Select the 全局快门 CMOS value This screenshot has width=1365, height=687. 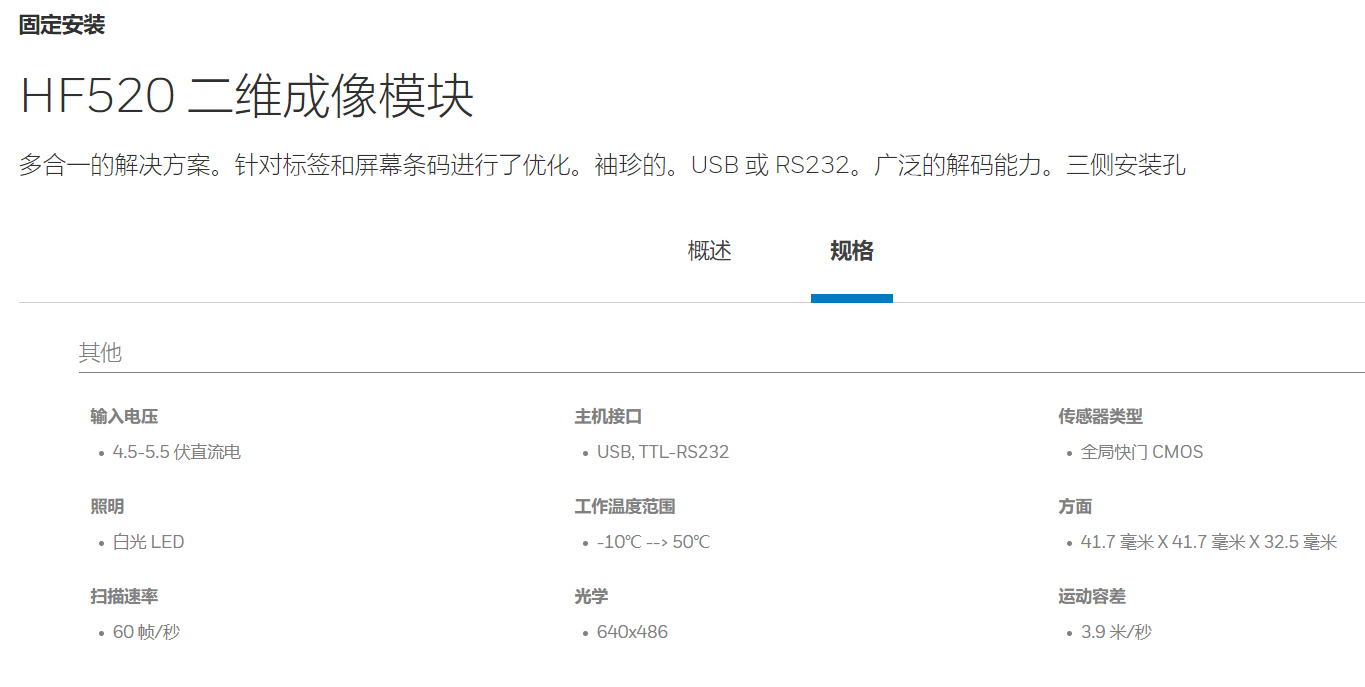click(1141, 452)
